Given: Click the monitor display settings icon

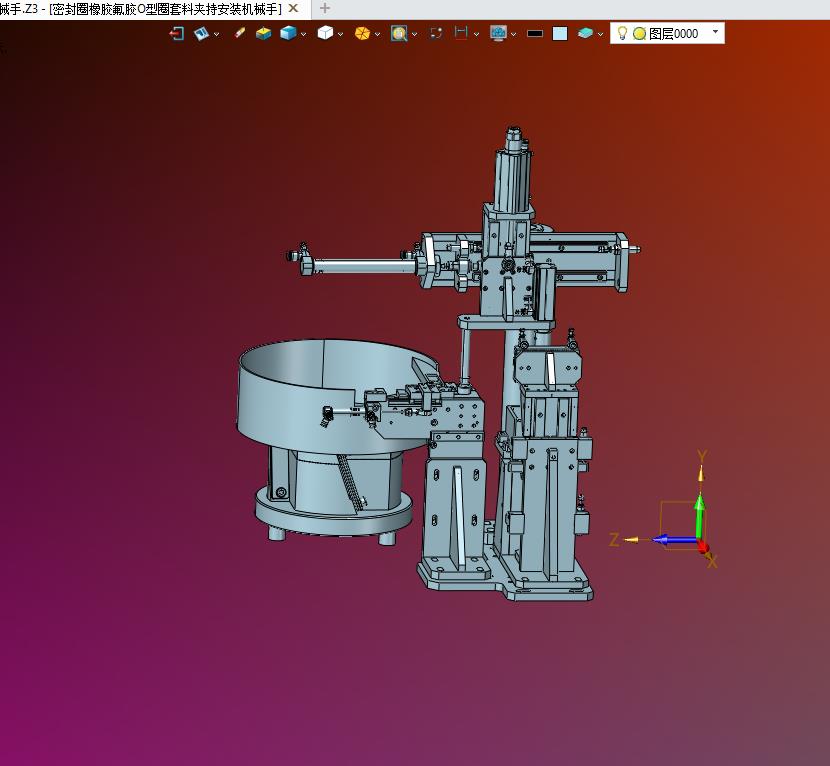Looking at the screenshot, I should (498, 33).
